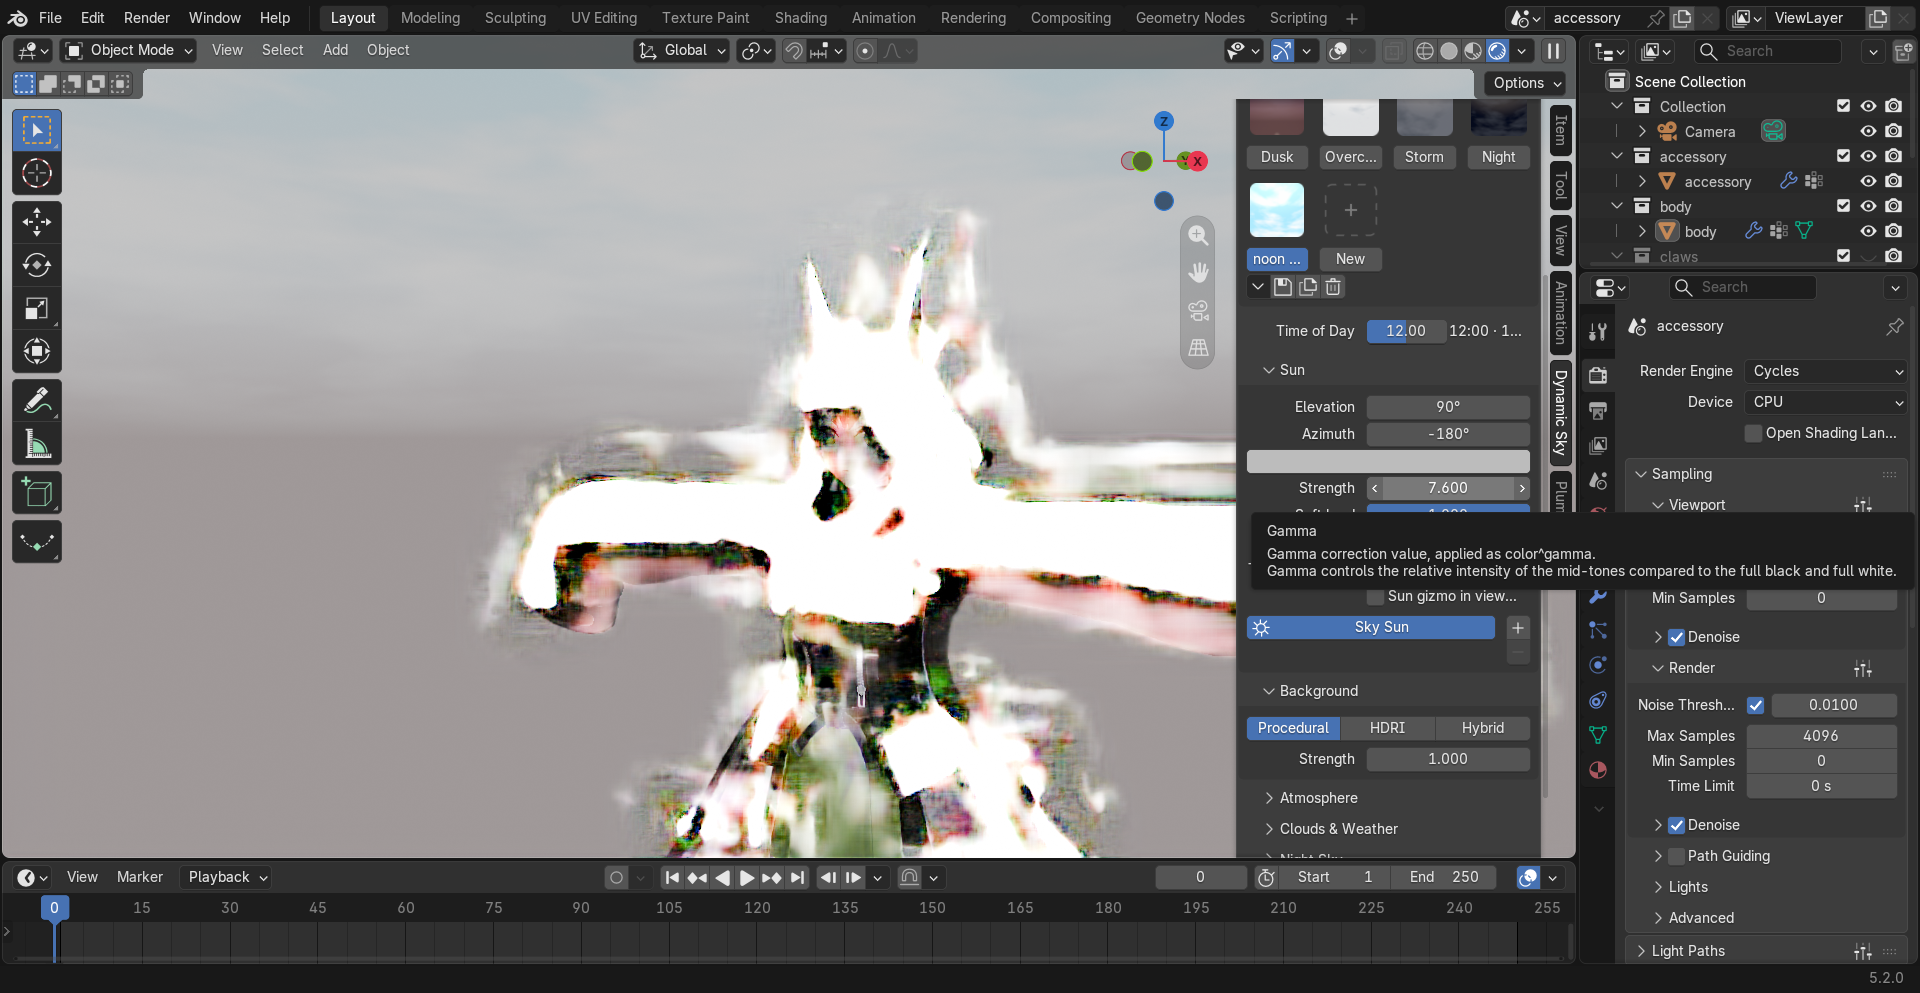The height and width of the screenshot is (993, 1920).
Task: Toggle Noise Threshold checkbox
Action: coord(1755,705)
